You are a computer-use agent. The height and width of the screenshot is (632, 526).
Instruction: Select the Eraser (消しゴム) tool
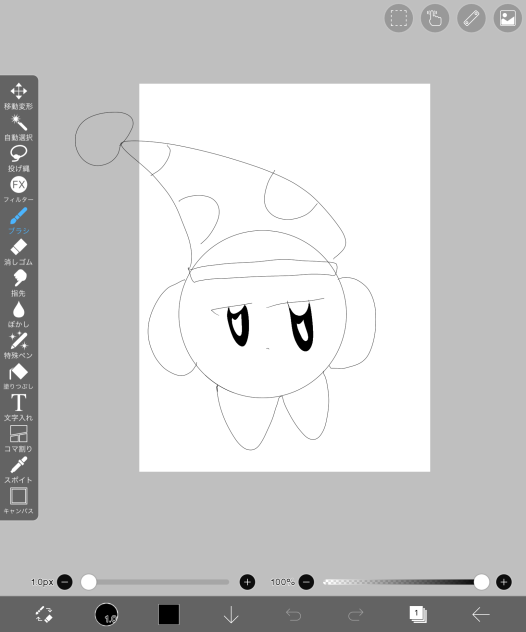(x=19, y=252)
